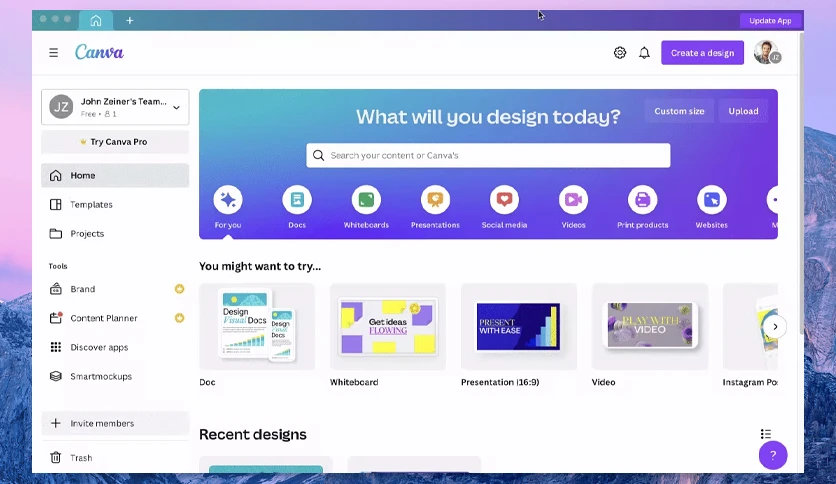Select the Docs category icon
Screen dimensions: 836x484
(x=297, y=200)
